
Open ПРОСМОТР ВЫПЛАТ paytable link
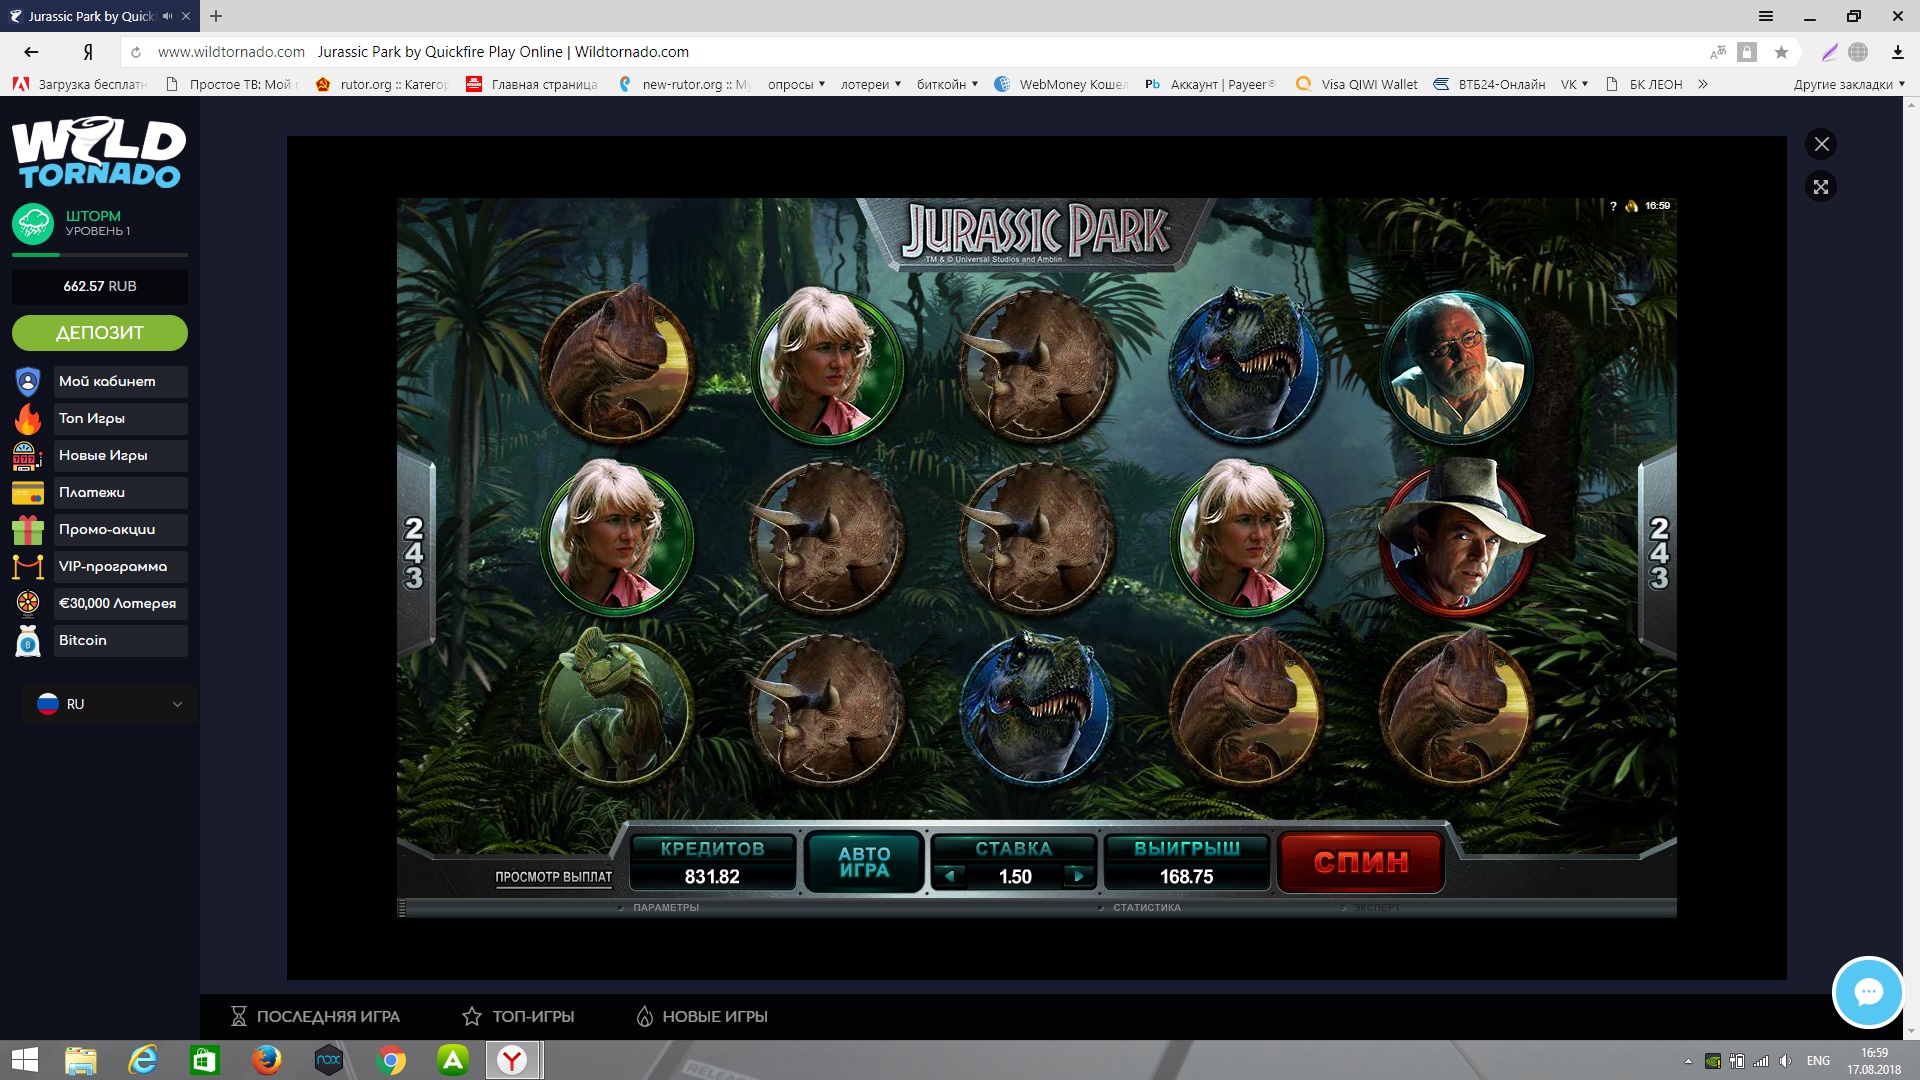coord(553,877)
